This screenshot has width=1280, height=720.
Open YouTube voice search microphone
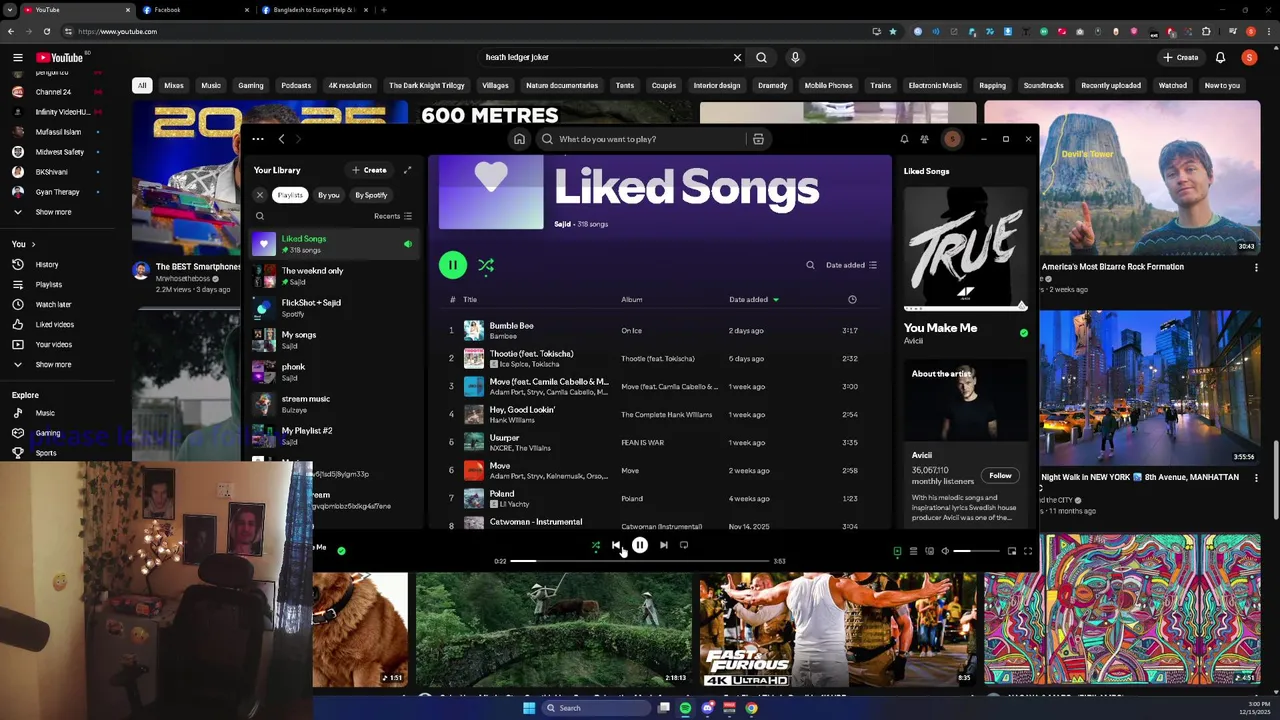[x=795, y=57]
